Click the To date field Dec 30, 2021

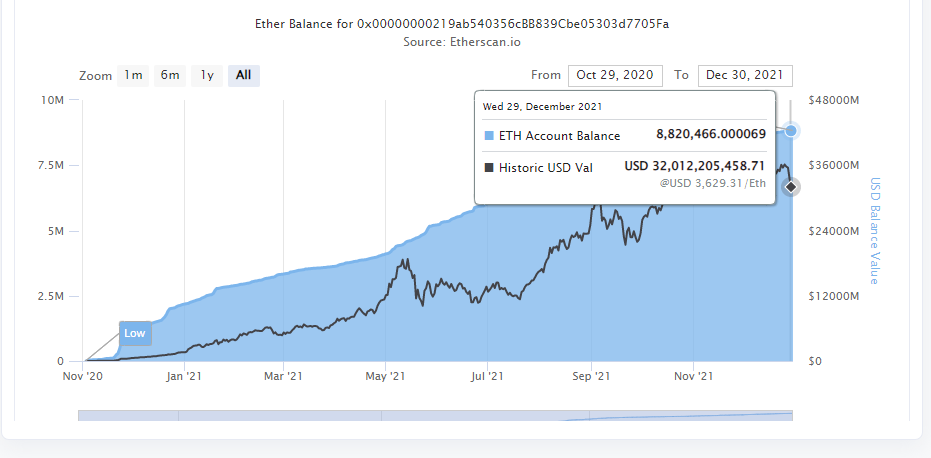tap(745, 76)
